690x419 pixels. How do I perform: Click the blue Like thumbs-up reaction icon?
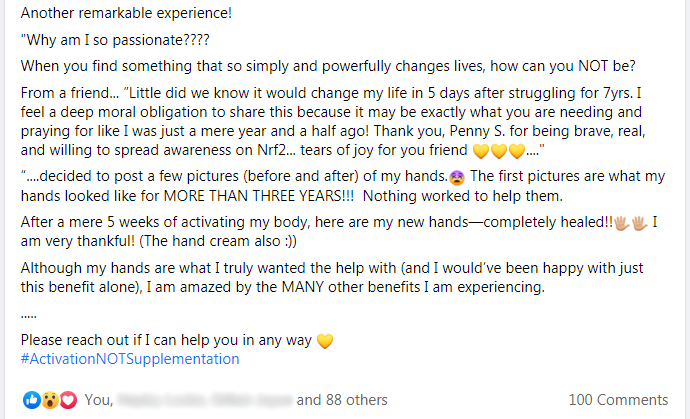pyautogui.click(x=32, y=400)
